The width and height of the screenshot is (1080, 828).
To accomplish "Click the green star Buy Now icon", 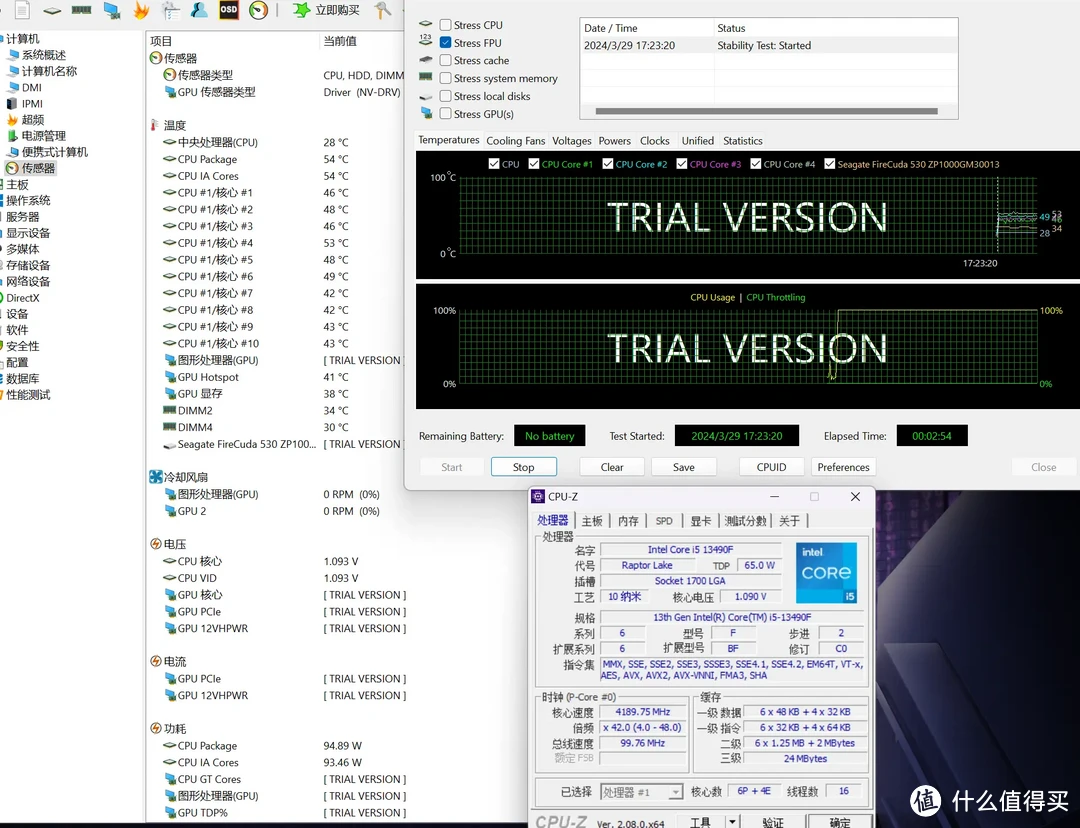I will pyautogui.click(x=301, y=10).
